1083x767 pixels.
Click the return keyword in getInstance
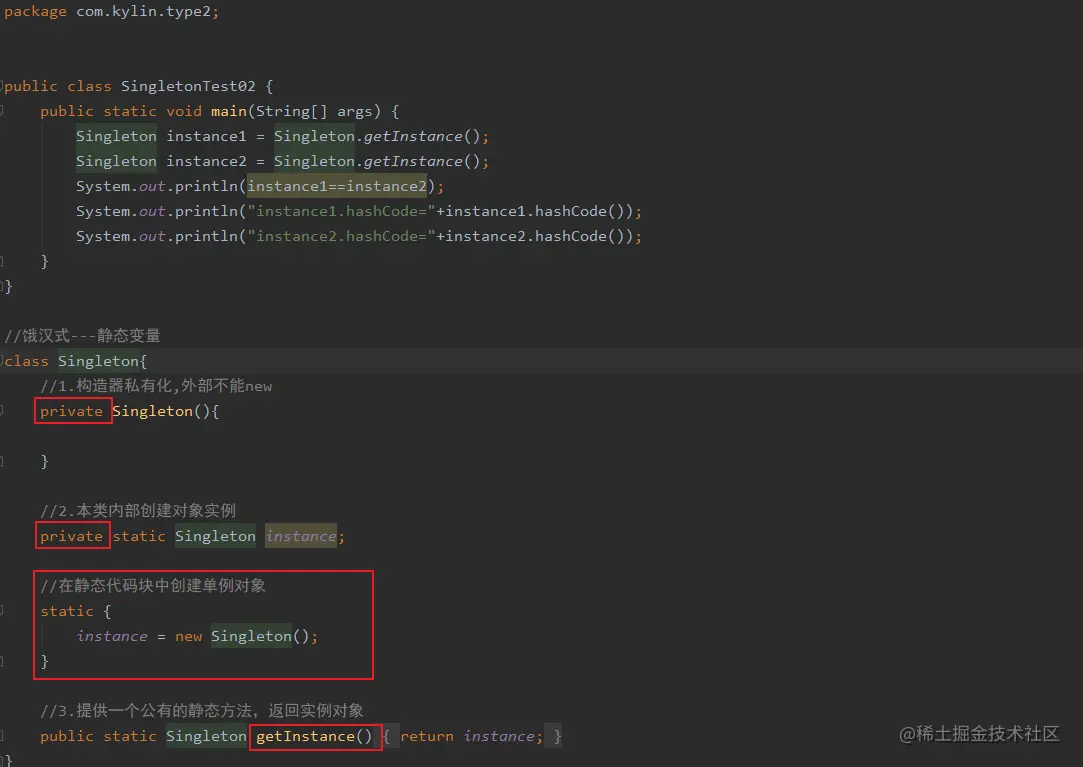(x=427, y=736)
